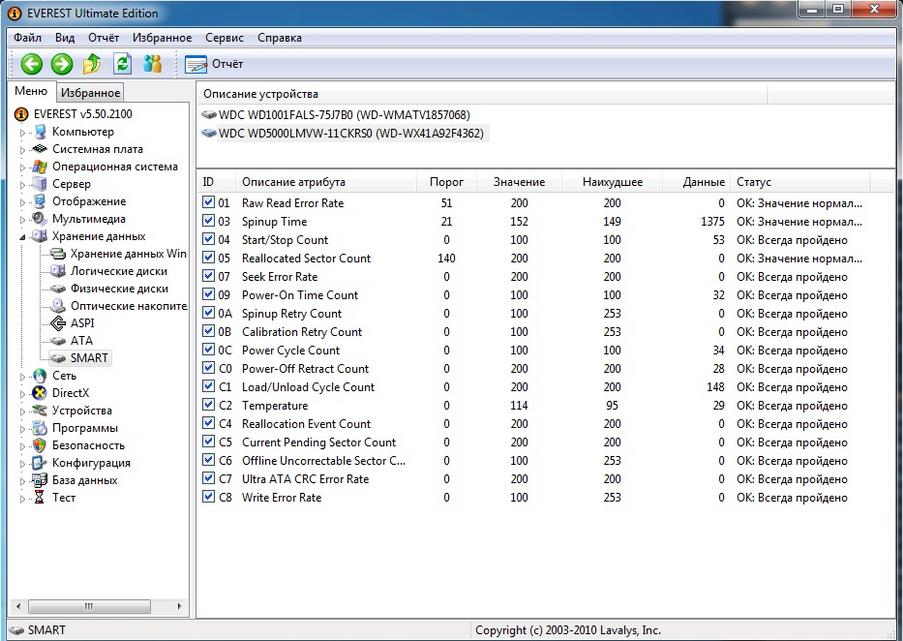Screen dimensions: 903x641
Task: Toggle Temperature attribute checkbox
Action: (x=208, y=405)
